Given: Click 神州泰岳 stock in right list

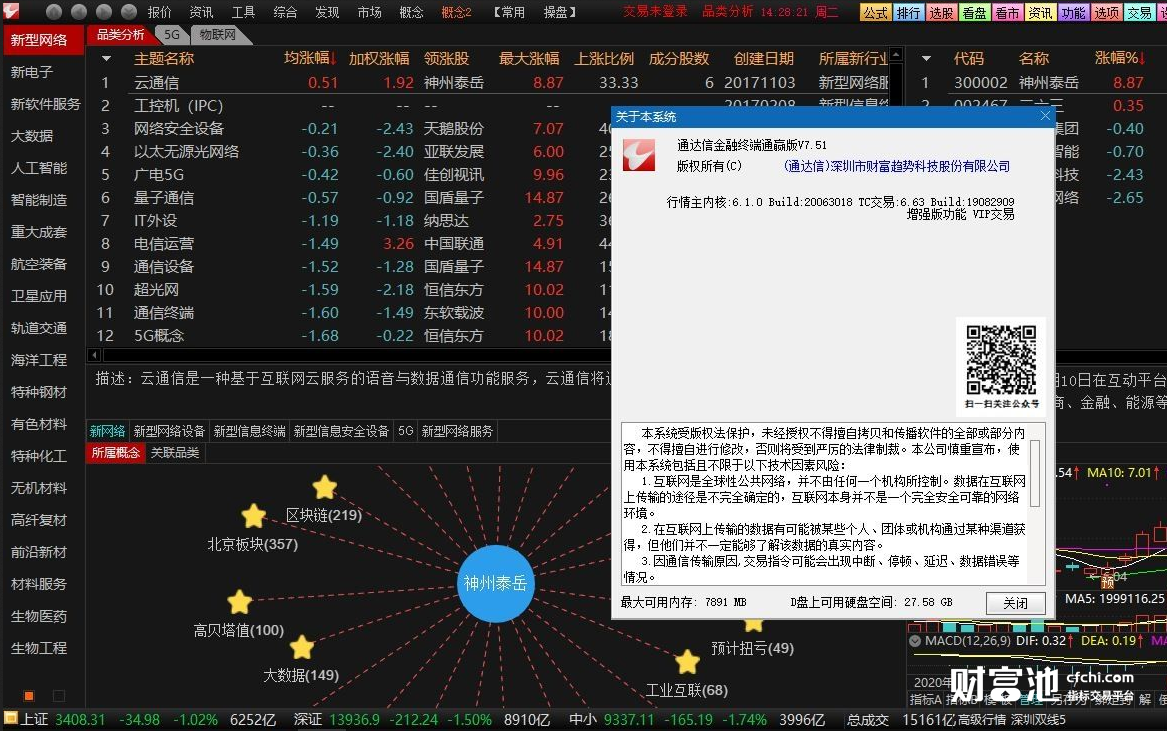Looking at the screenshot, I should (1049, 83).
